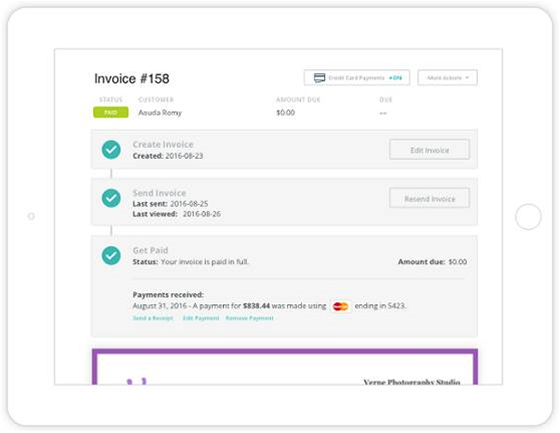
Task: Toggle Credit Card Payments ON switch
Action: point(395,78)
